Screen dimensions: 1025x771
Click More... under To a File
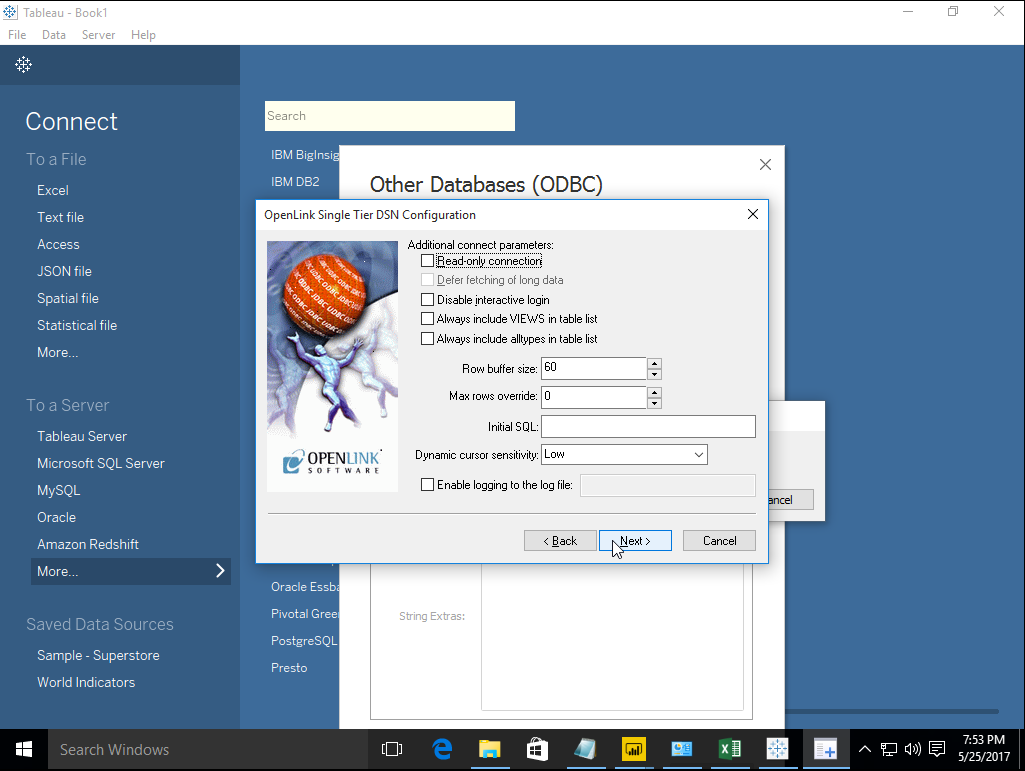point(58,352)
